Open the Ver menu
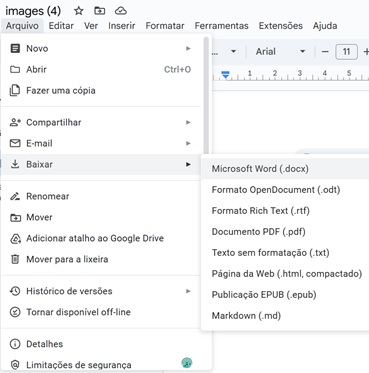 (x=91, y=26)
